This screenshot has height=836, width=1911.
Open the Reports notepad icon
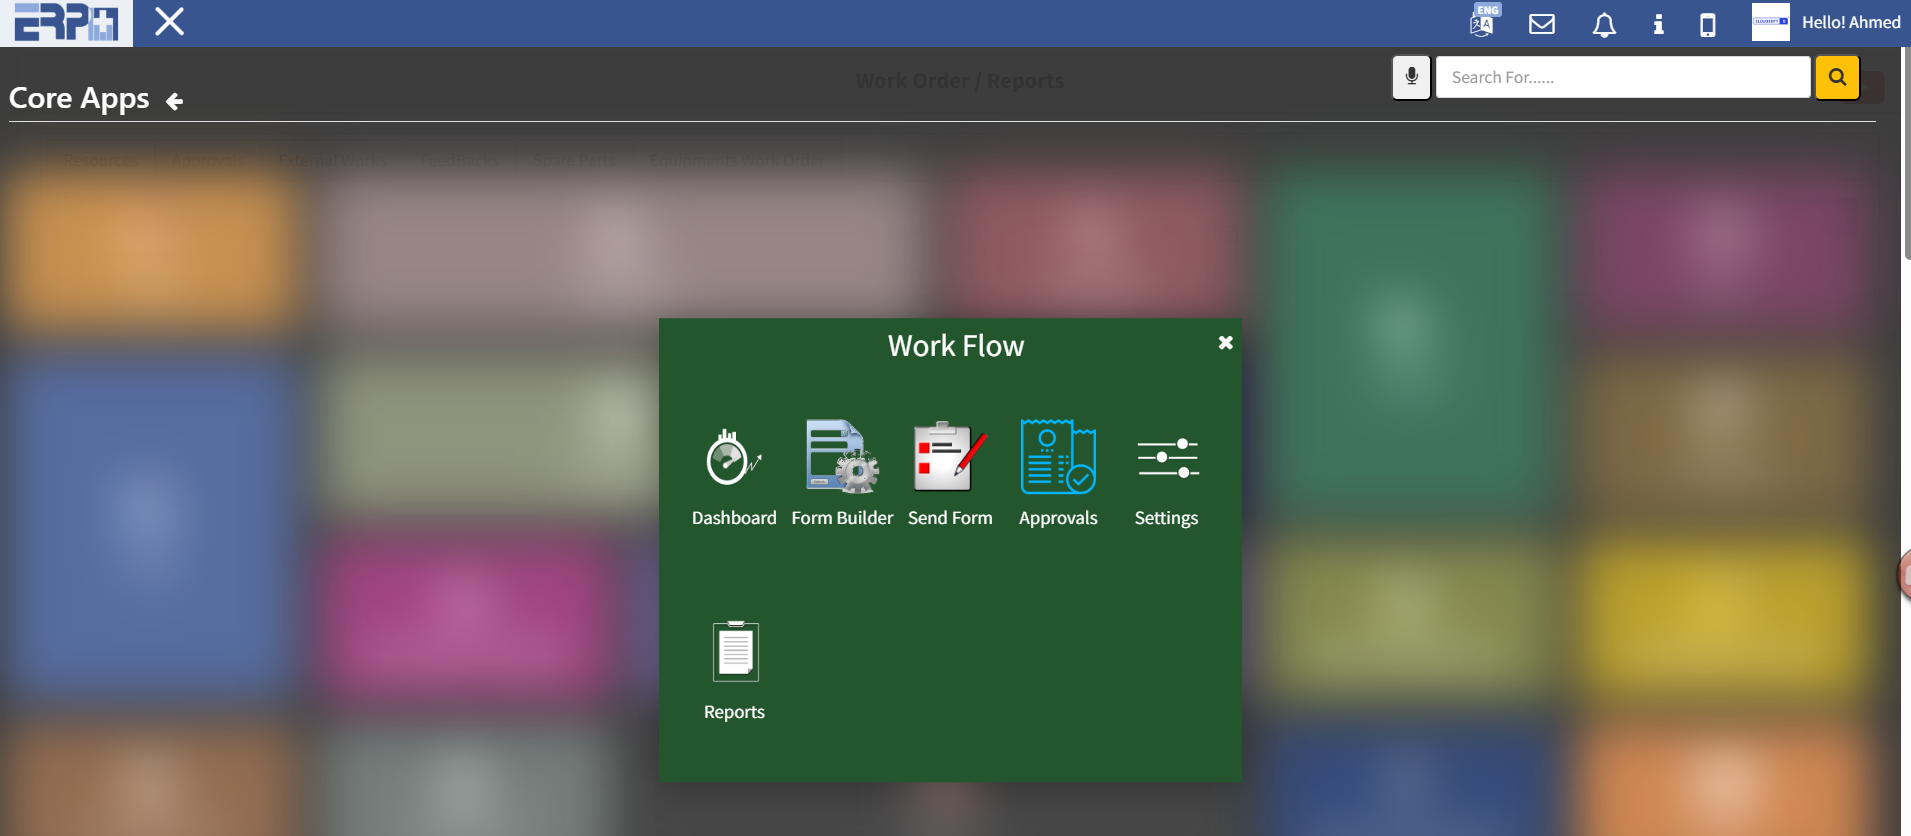pyautogui.click(x=735, y=652)
